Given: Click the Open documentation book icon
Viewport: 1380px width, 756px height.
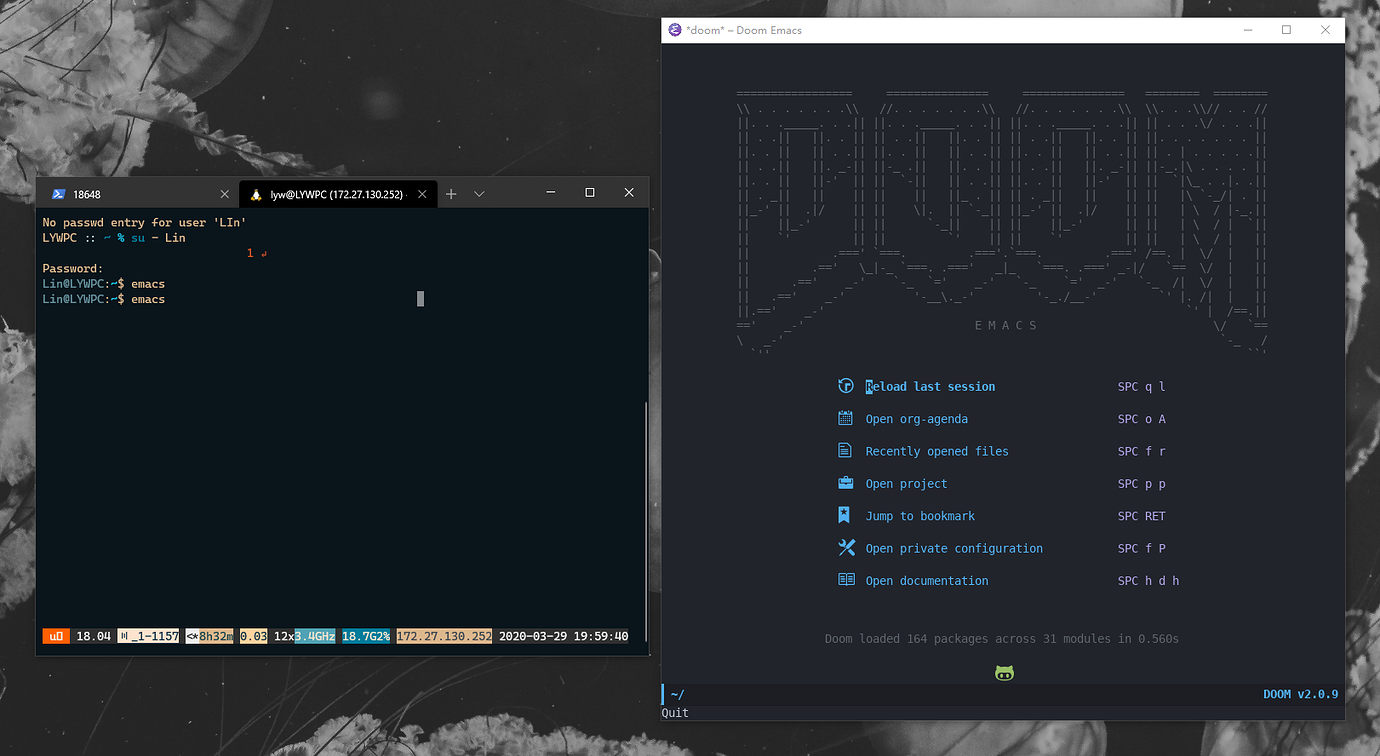Looking at the screenshot, I should click(846, 580).
